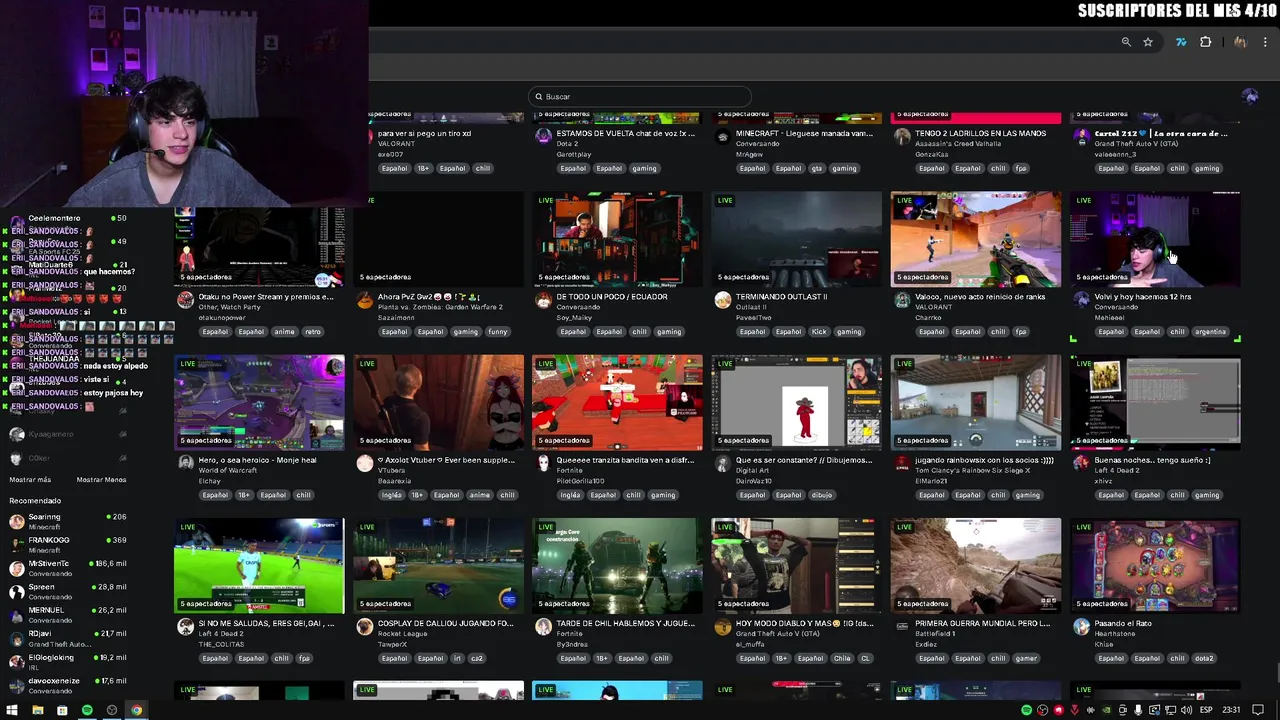Bookmark this page with the star icon
Image resolution: width=1280 pixels, height=720 pixels.
click(1148, 42)
